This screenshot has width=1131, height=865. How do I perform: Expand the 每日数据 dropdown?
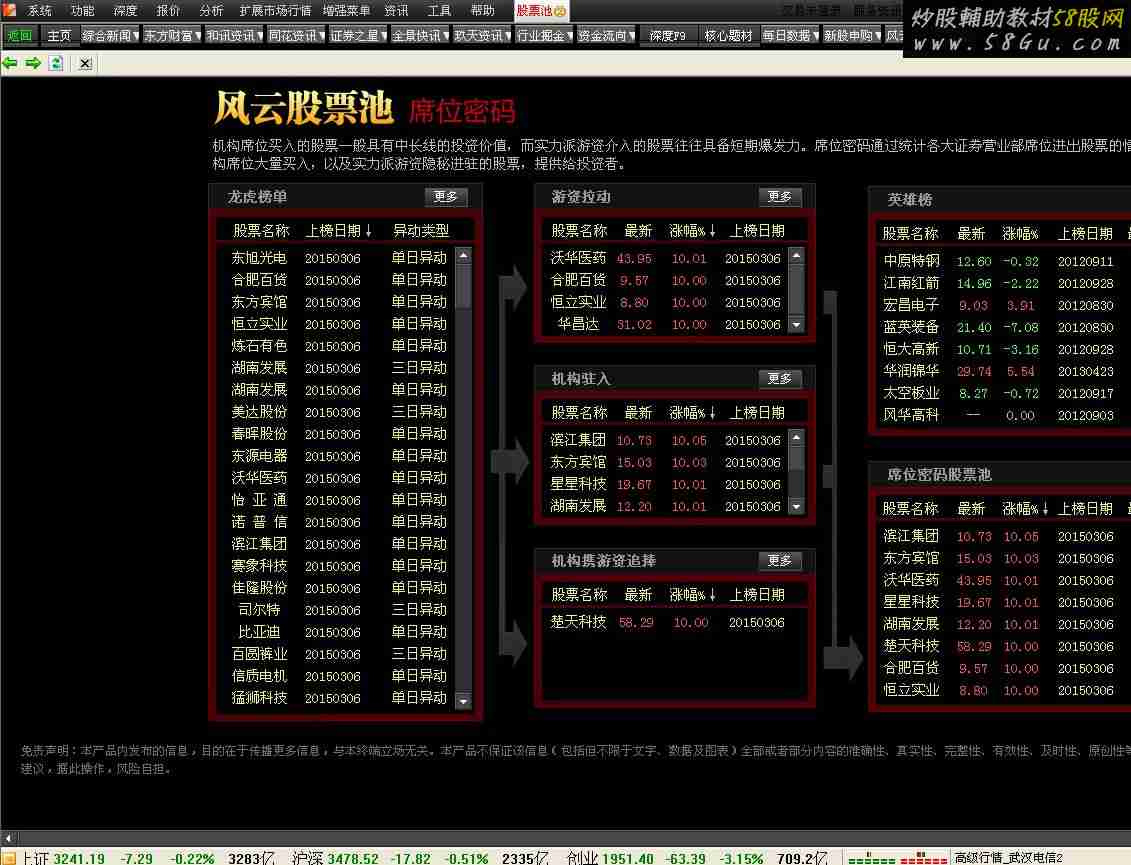click(791, 35)
